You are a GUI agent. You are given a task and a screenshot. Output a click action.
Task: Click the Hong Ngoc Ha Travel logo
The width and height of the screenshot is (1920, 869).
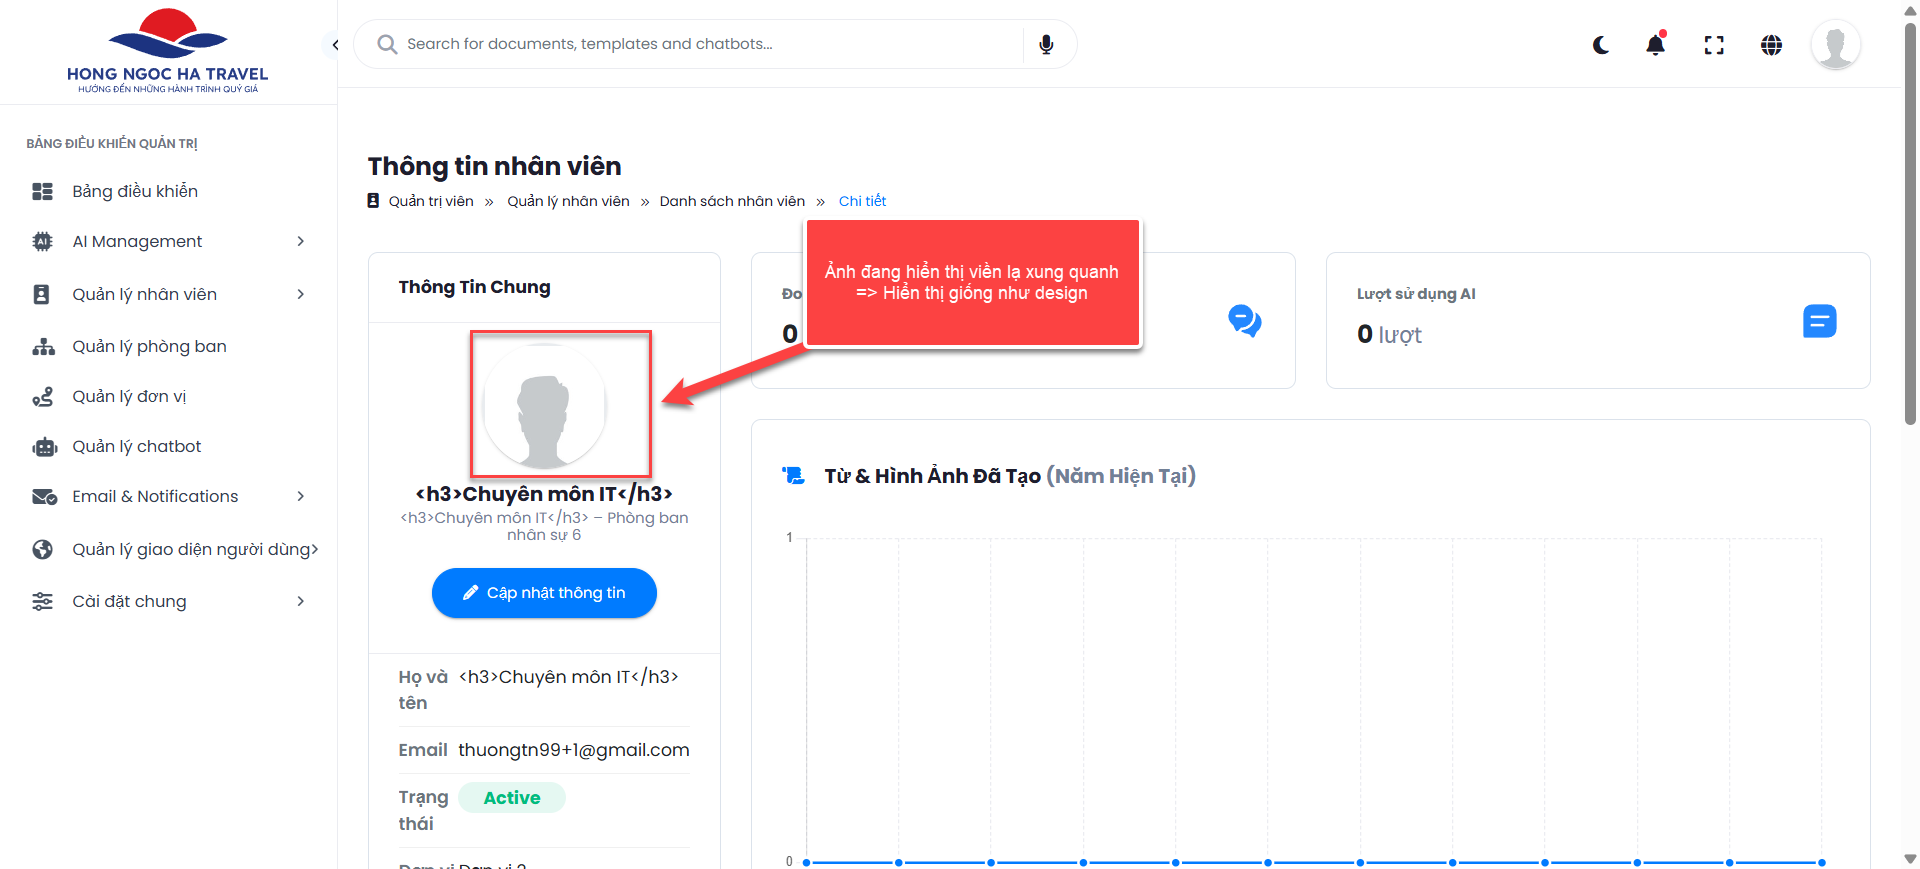(x=168, y=52)
